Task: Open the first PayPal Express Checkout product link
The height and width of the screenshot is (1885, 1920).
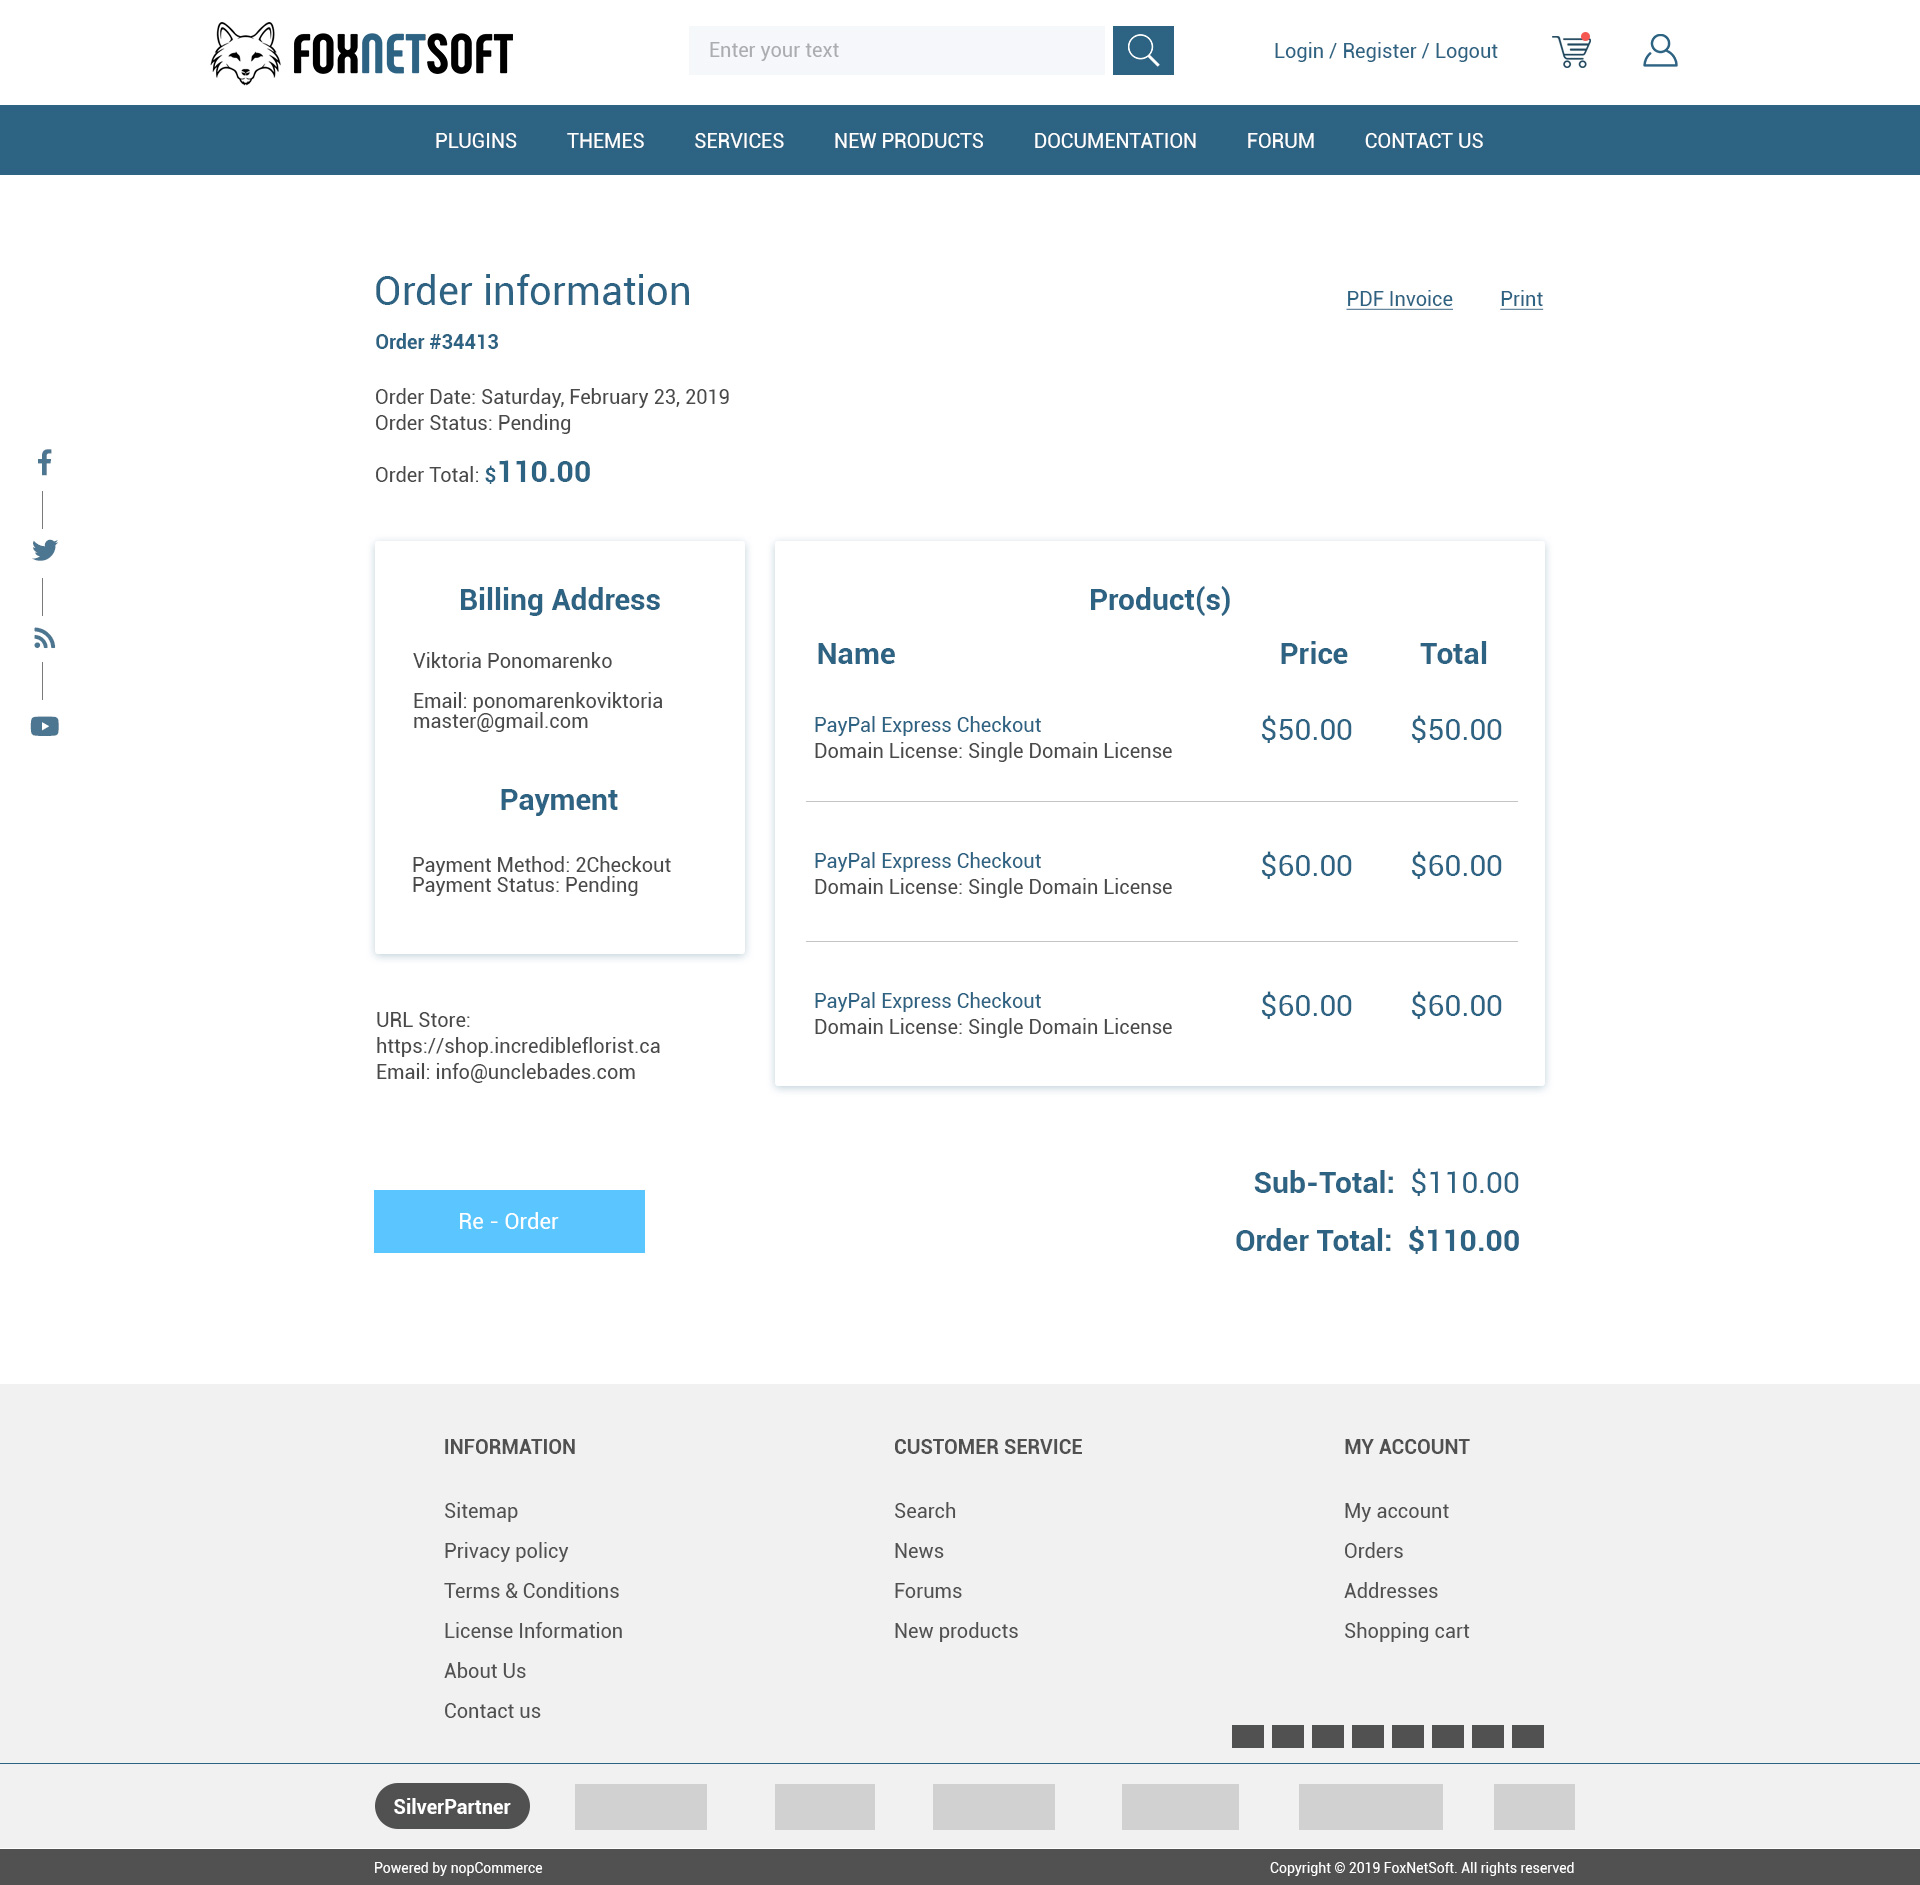Action: coord(927,724)
